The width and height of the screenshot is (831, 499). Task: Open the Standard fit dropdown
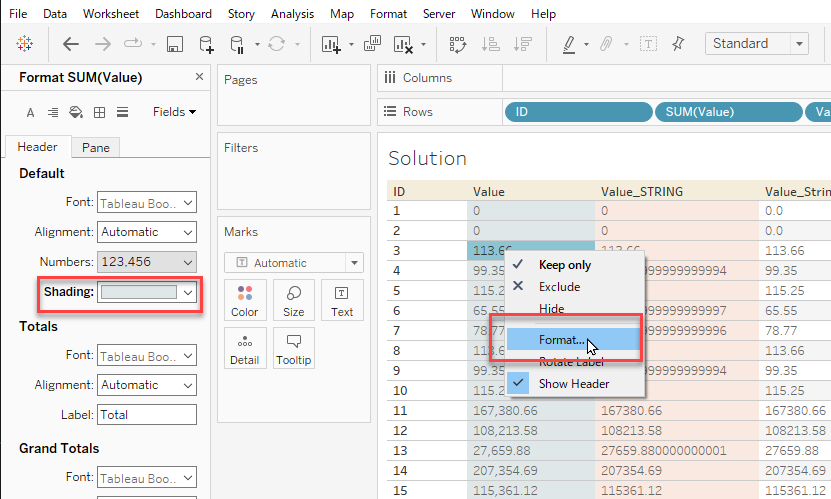point(756,43)
